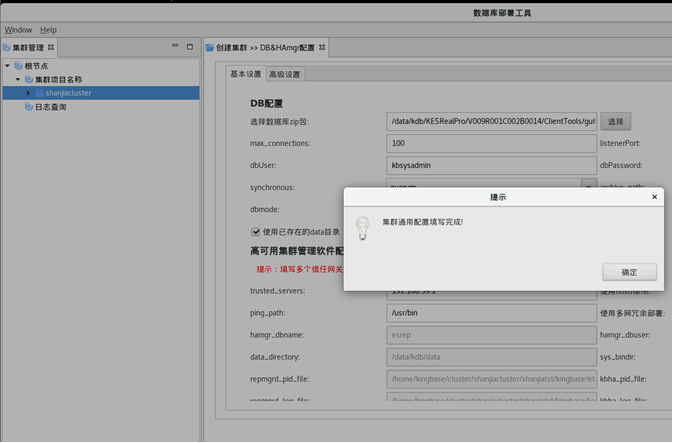Close the 集群管理 panel tab
This screenshot has width=673, height=443.
[52, 47]
